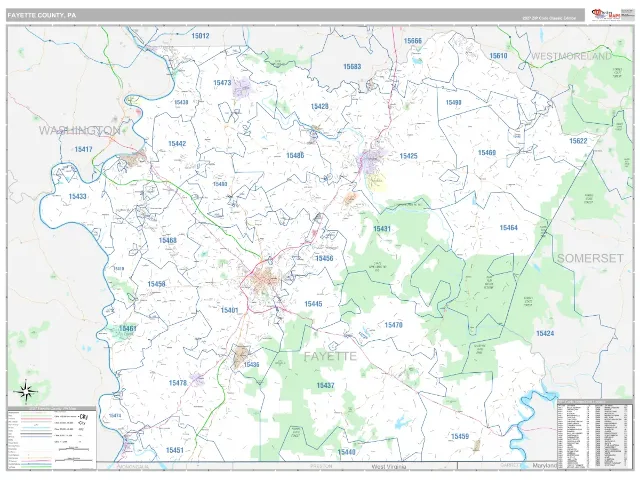Open the ZIP code index table
The width and height of the screenshot is (640, 480).
pyautogui.click(x=593, y=433)
